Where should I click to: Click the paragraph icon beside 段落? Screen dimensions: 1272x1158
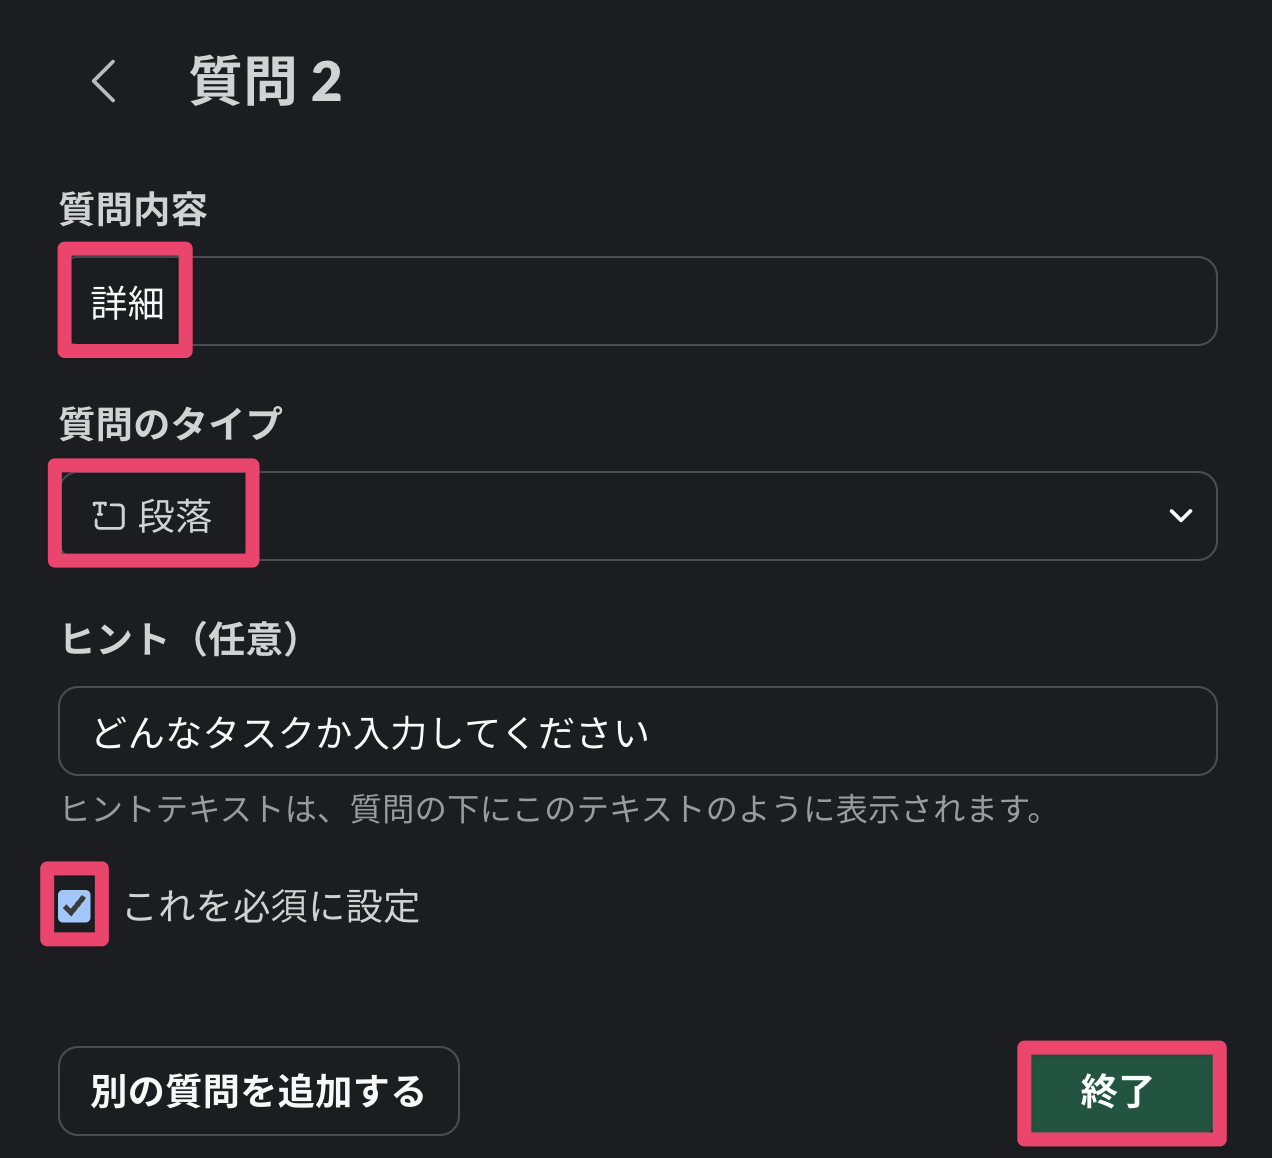point(108,516)
